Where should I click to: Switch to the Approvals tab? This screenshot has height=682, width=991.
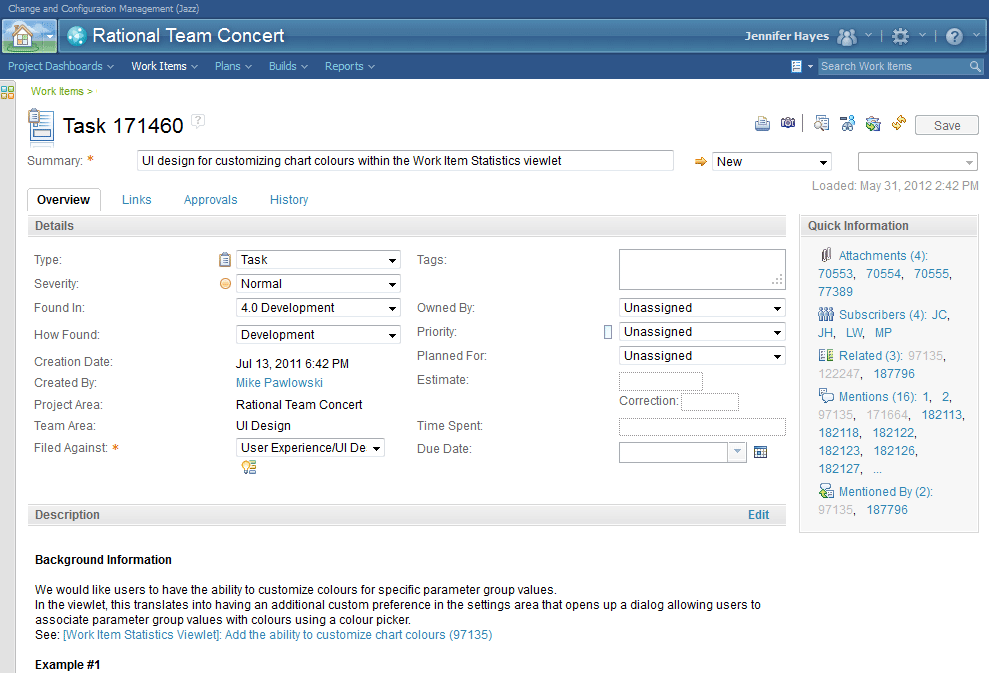(x=210, y=200)
